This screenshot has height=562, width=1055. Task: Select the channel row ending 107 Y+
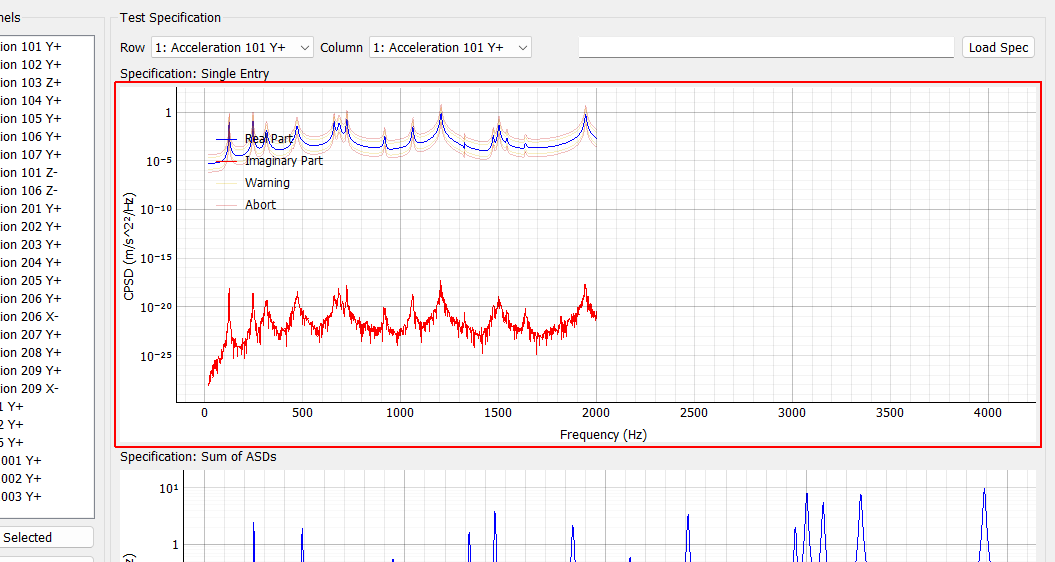tap(46, 155)
